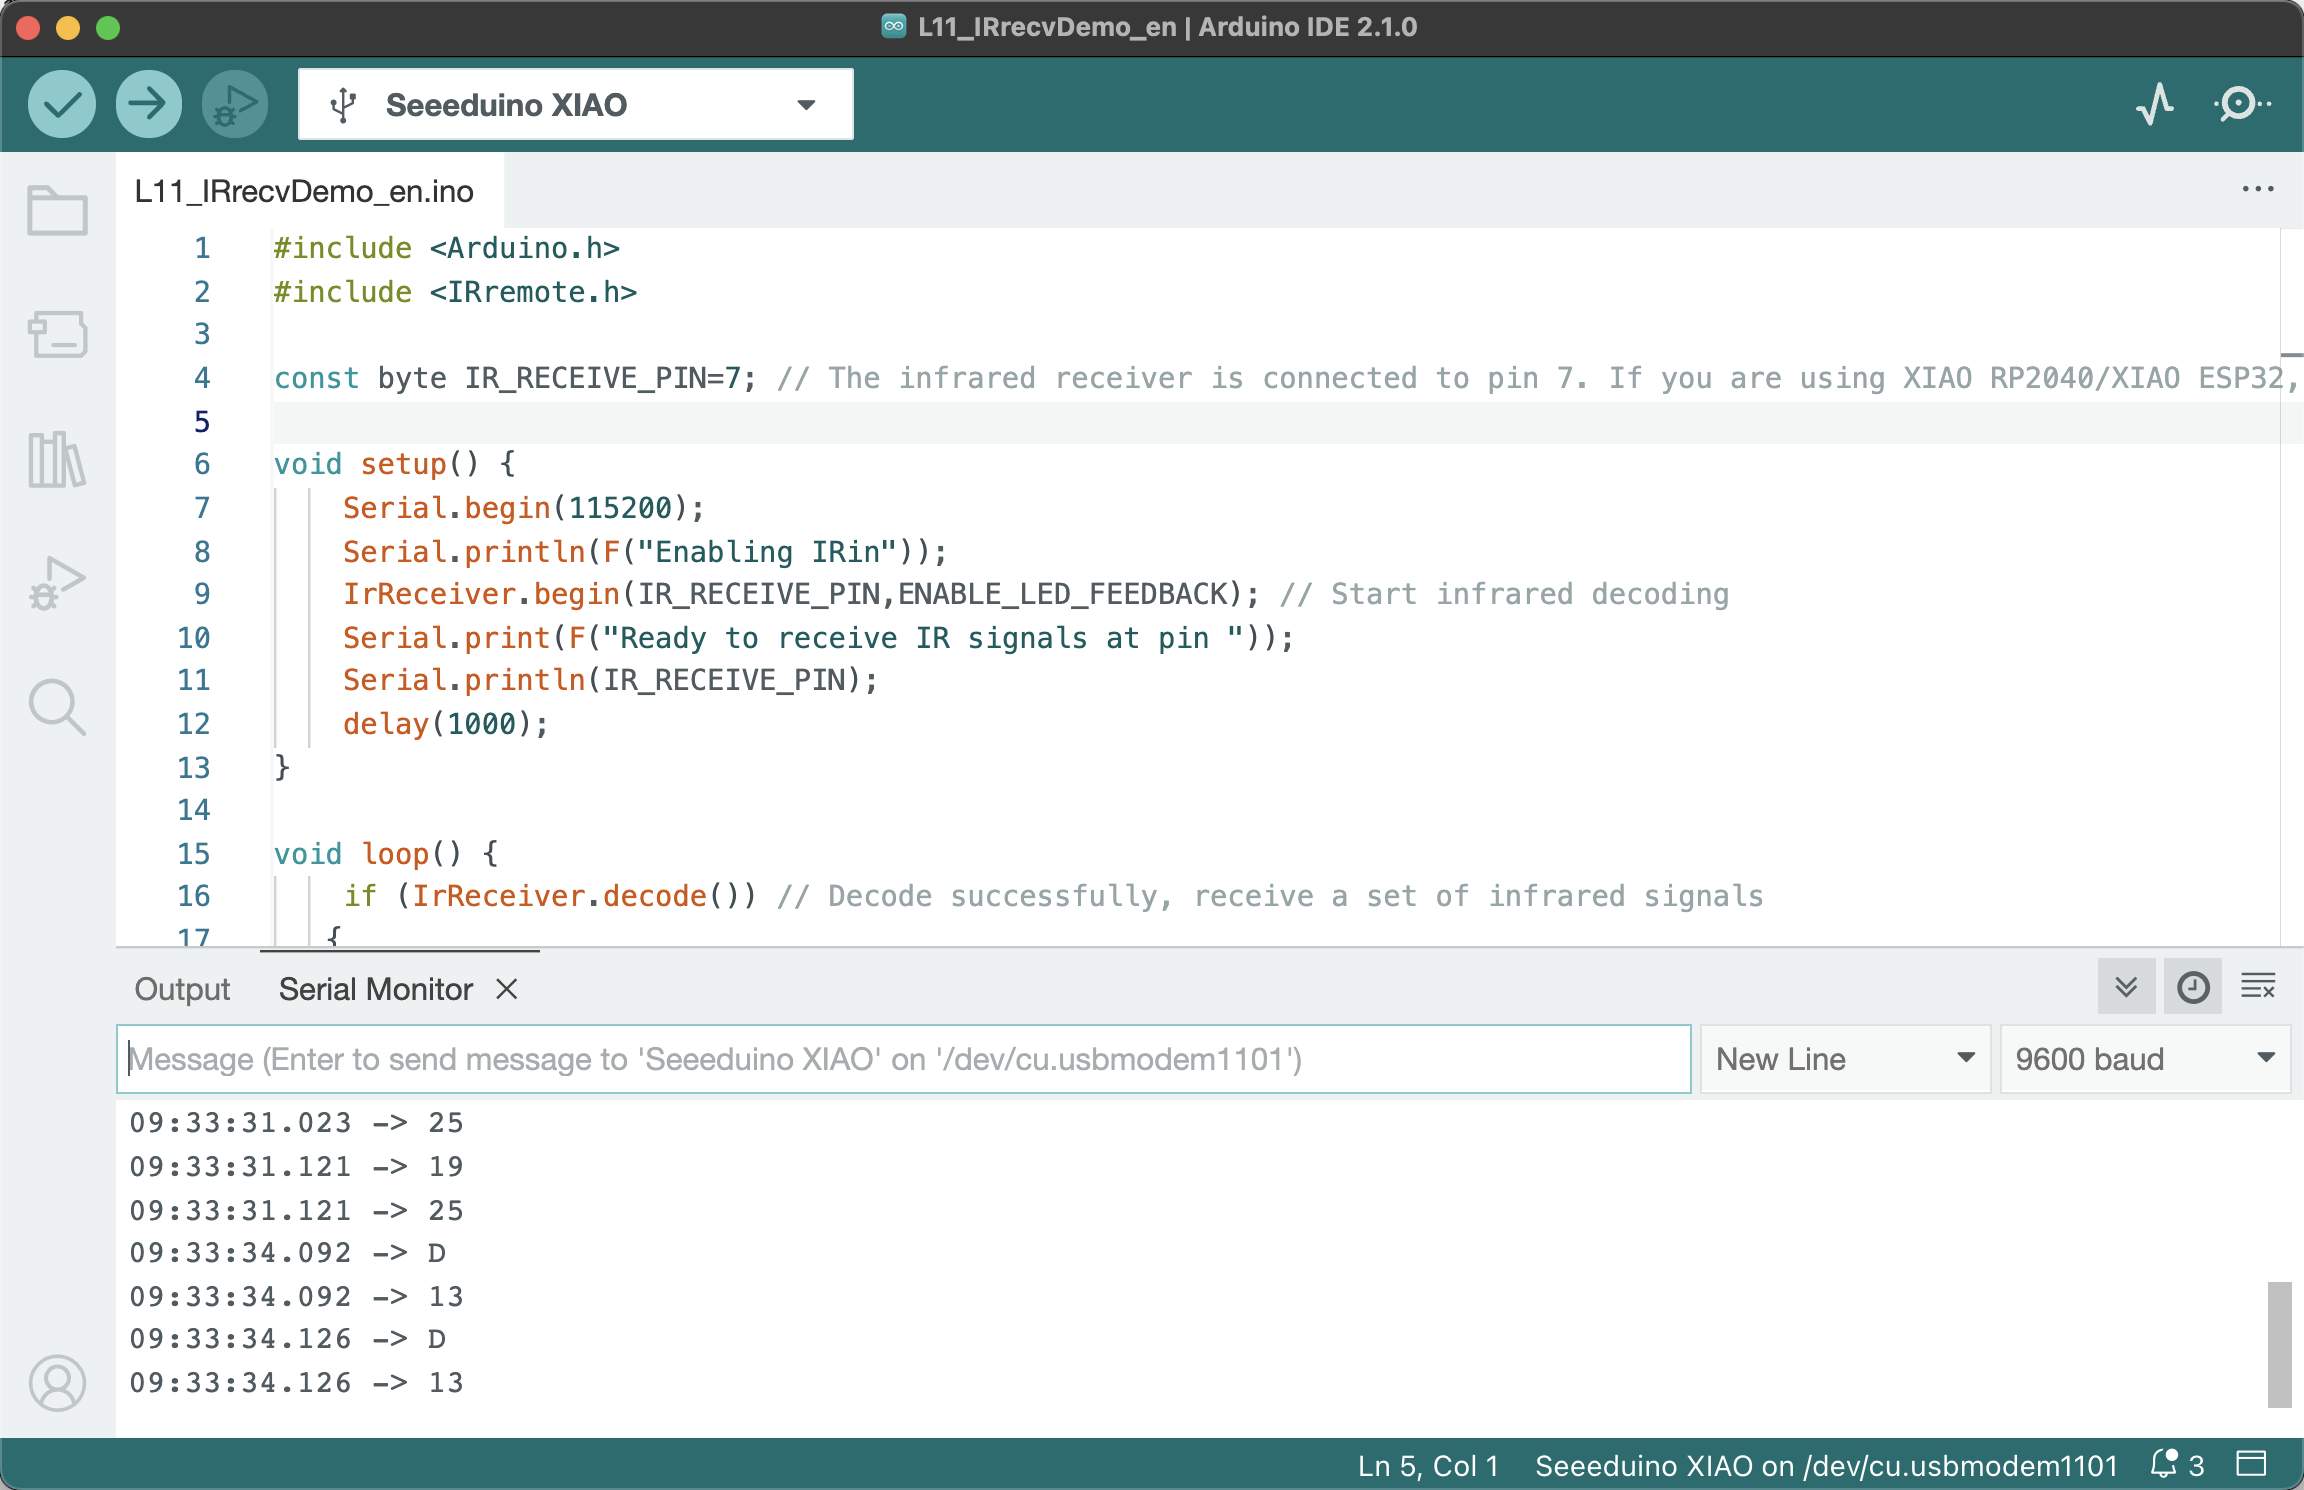Click the '09:33:34.092 -> D' output row
Screen dimensions: 2304x1490
pos(288,1253)
